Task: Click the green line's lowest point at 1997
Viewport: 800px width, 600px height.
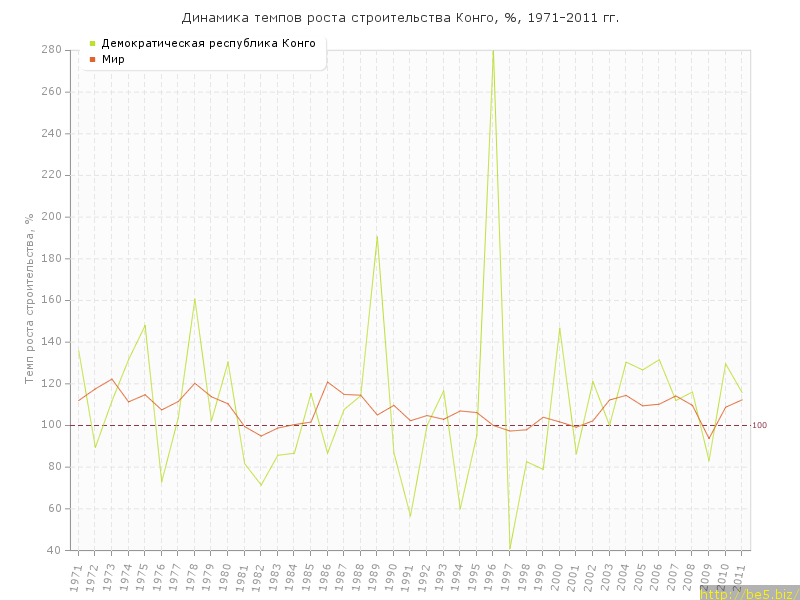Action: click(x=510, y=548)
